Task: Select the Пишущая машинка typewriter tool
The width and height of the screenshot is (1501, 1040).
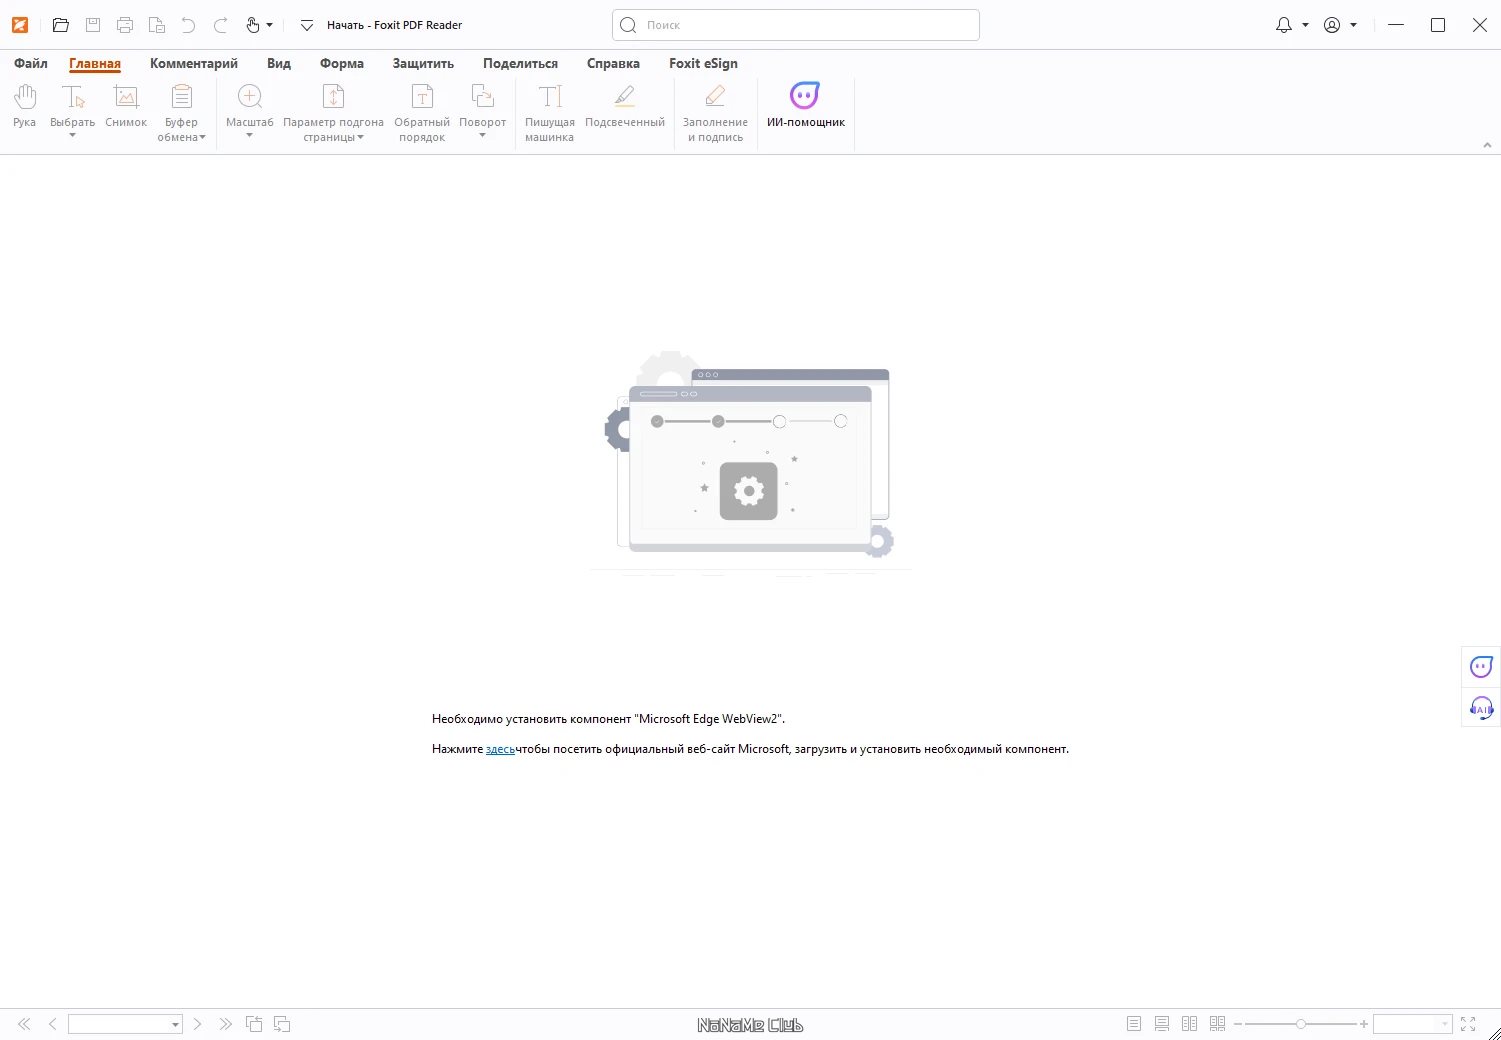Action: 550,113
